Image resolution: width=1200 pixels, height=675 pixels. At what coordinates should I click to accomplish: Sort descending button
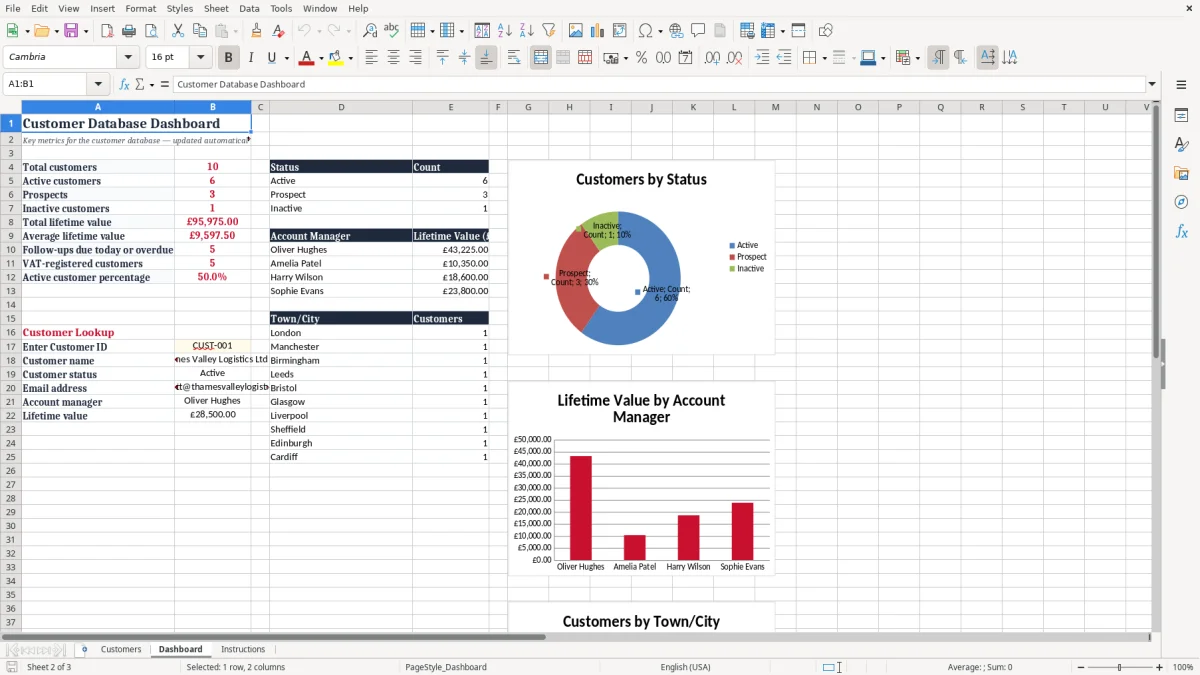click(x=527, y=31)
